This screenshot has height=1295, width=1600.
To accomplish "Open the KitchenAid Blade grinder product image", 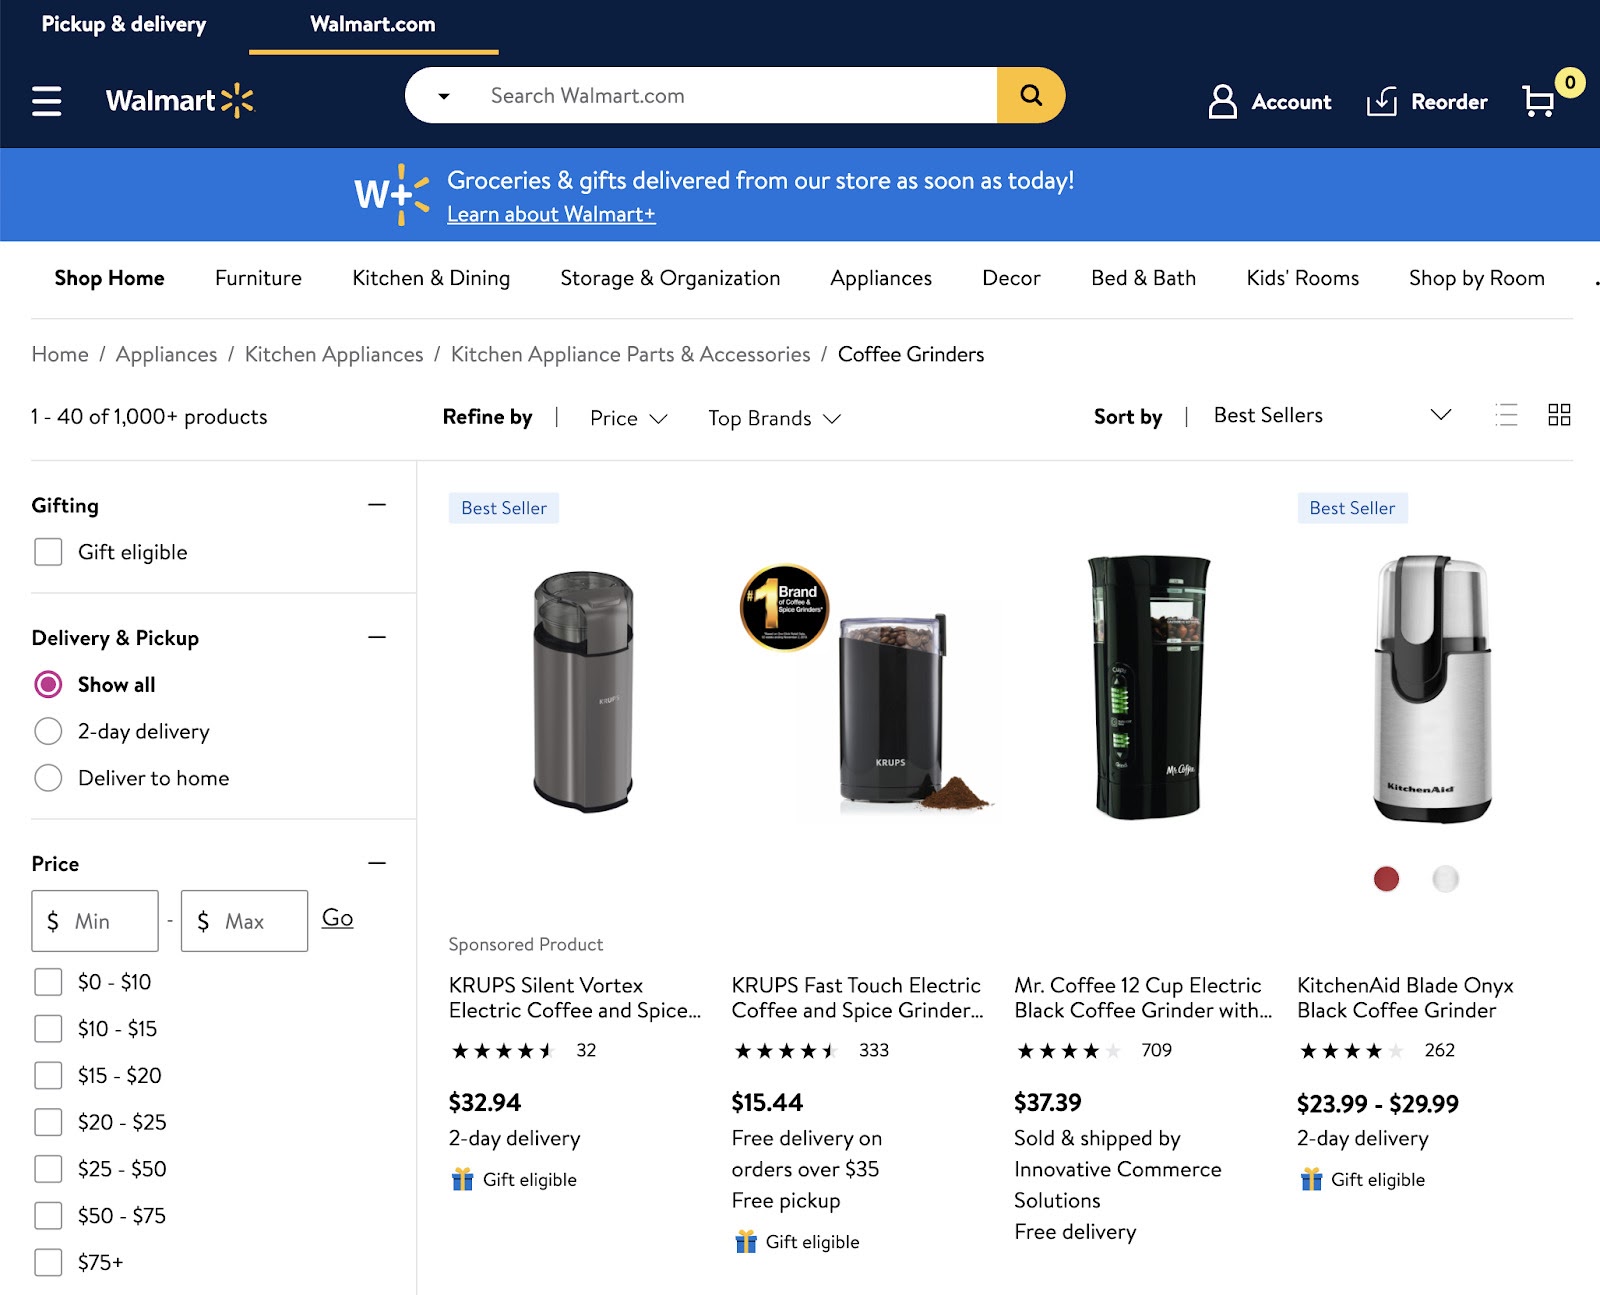I will point(1432,689).
